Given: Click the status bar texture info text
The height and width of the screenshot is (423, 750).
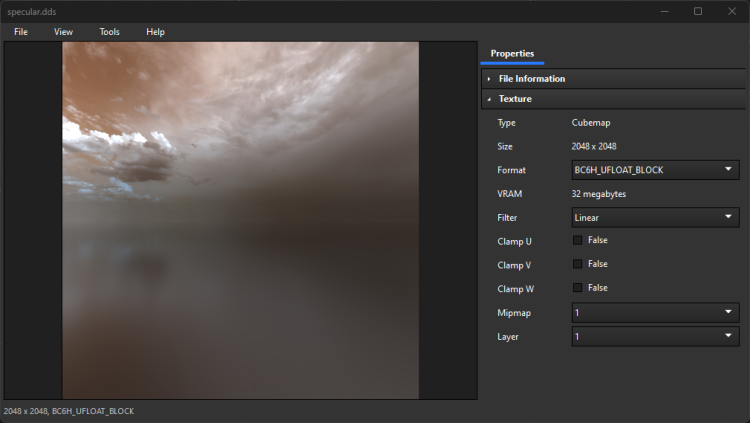Looking at the screenshot, I should pyautogui.click(x=69, y=411).
